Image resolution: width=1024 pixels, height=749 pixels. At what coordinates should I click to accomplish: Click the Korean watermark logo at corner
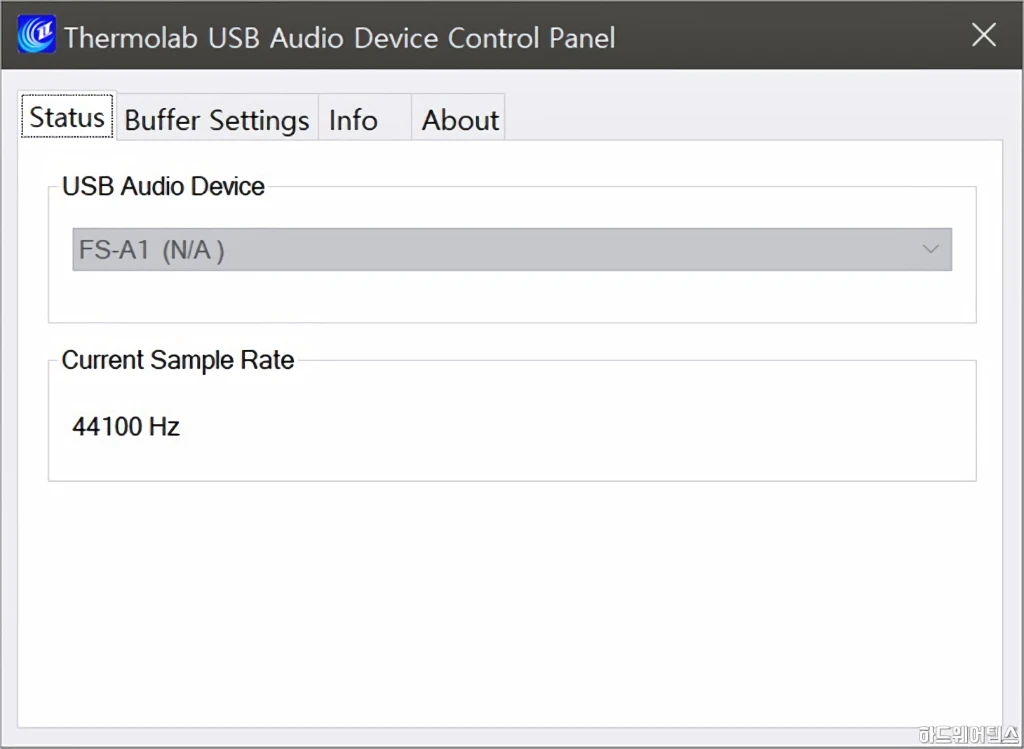click(x=969, y=735)
